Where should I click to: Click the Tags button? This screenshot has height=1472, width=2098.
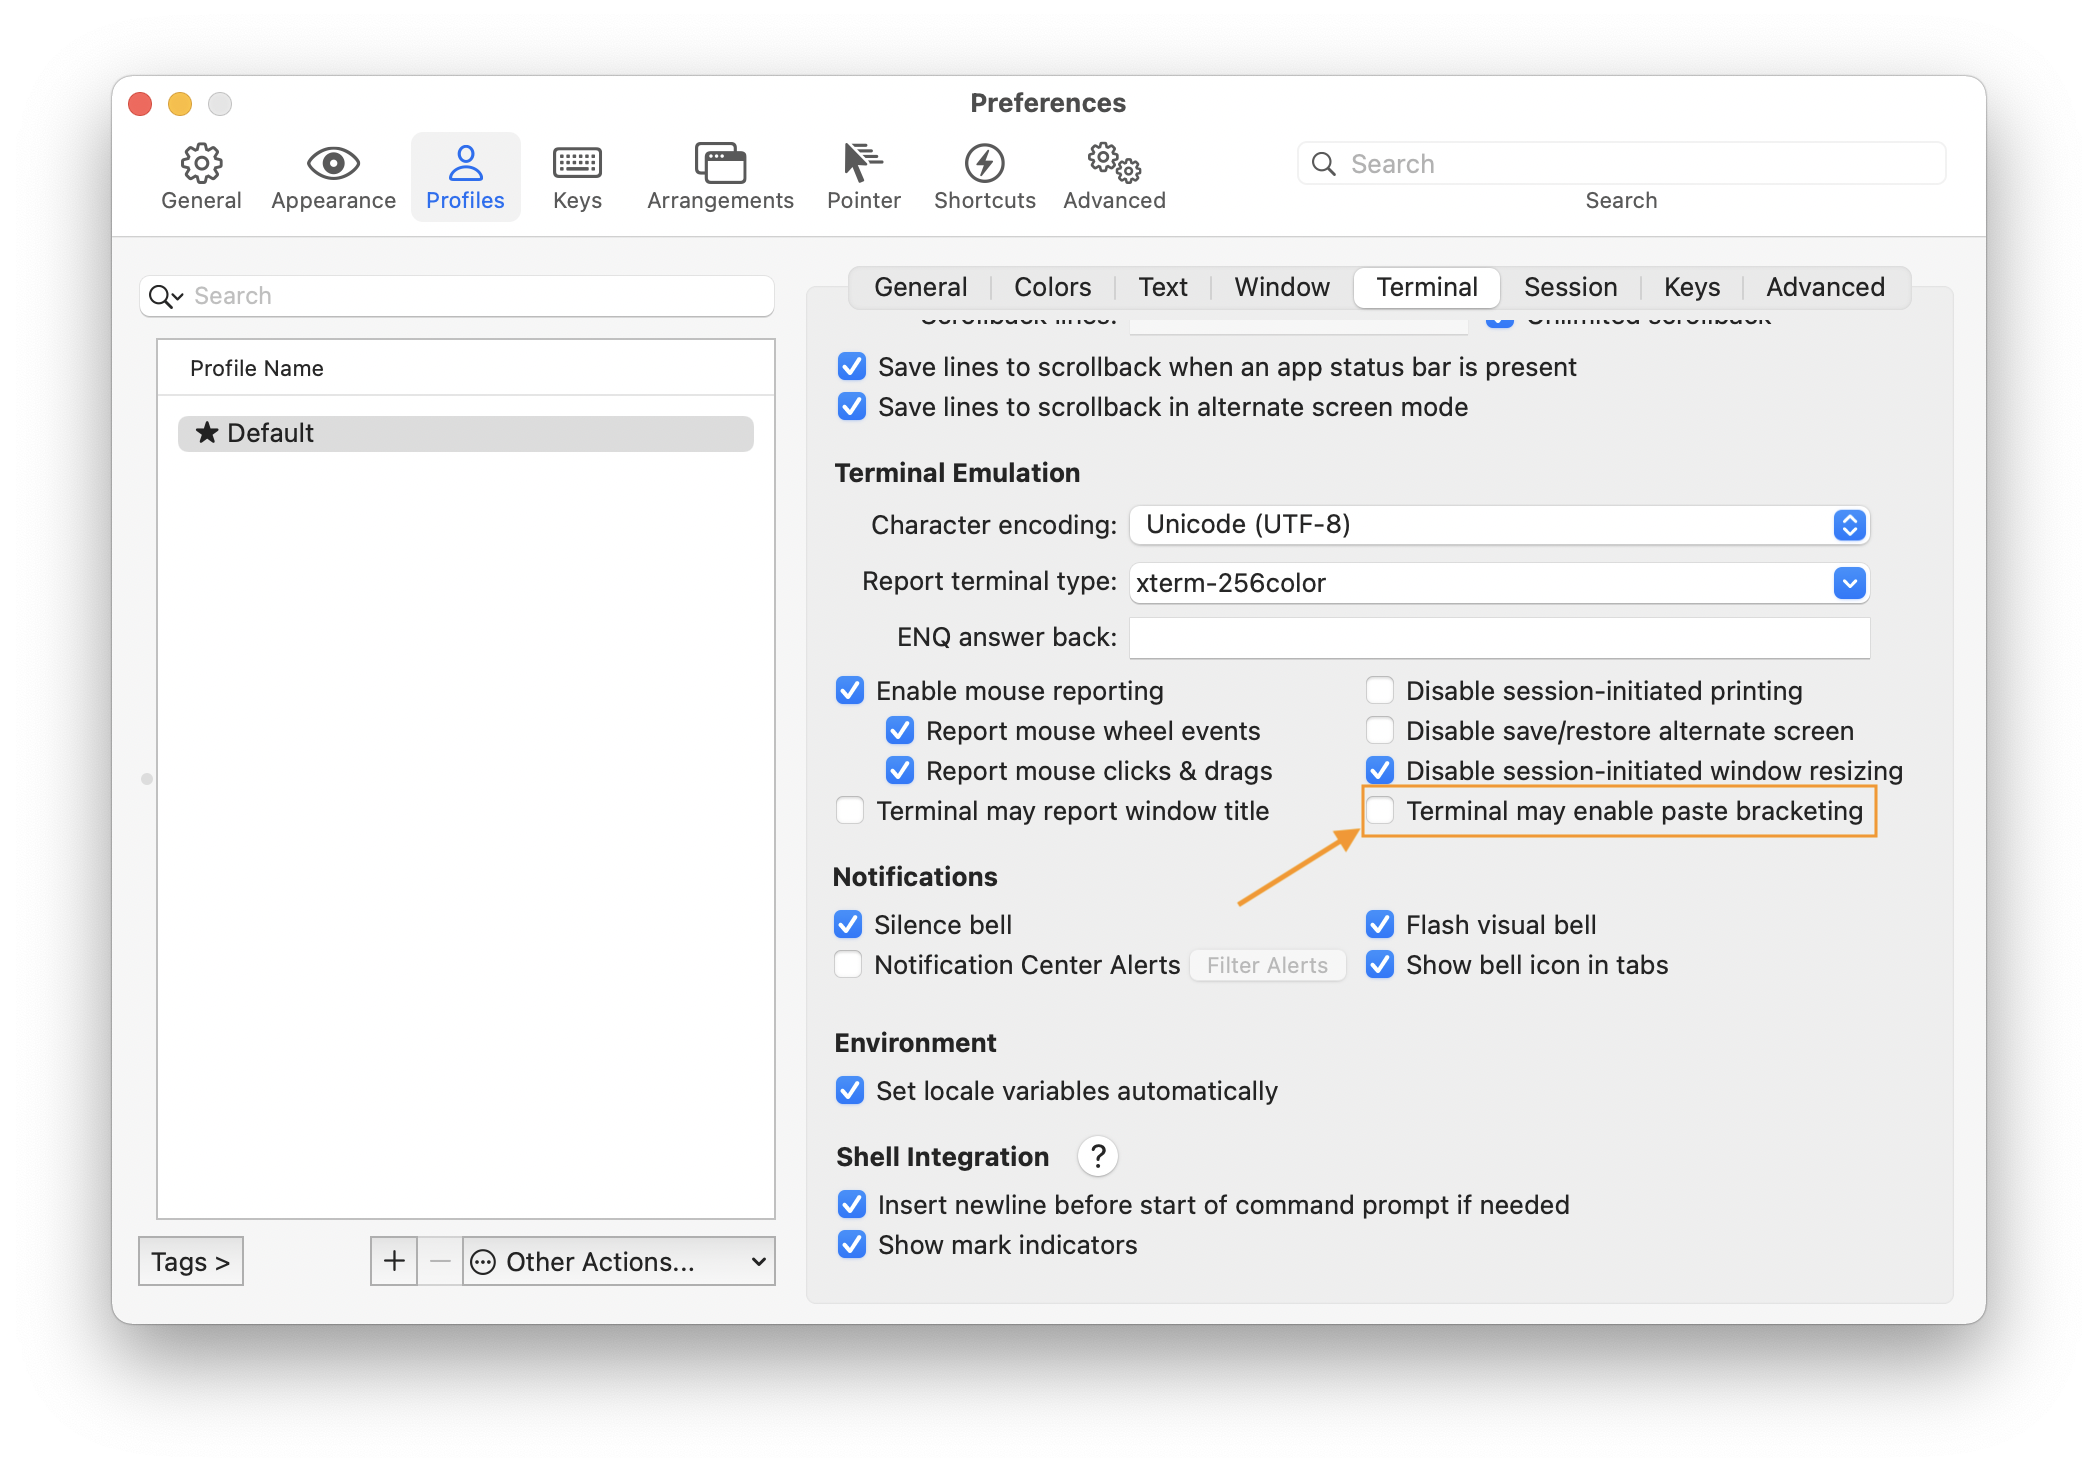point(190,1261)
